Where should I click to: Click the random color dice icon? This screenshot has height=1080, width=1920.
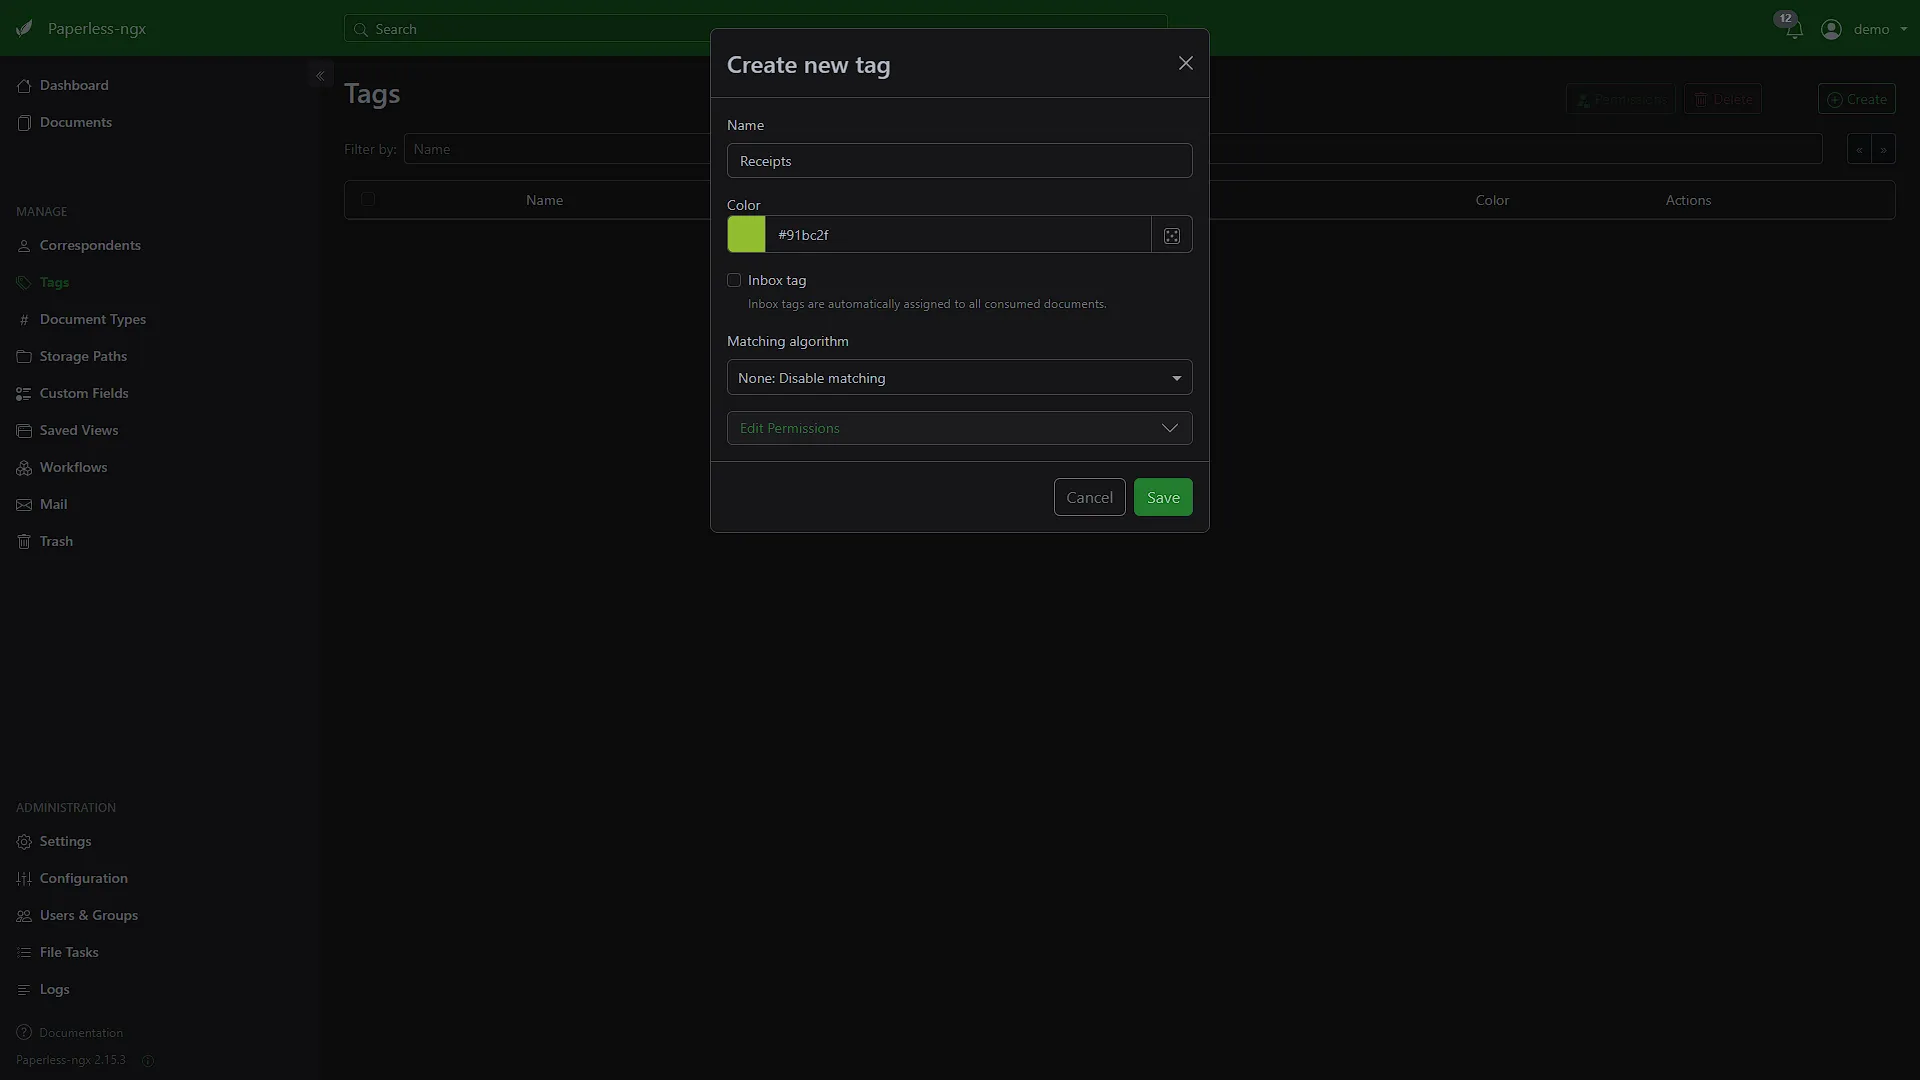(1172, 235)
